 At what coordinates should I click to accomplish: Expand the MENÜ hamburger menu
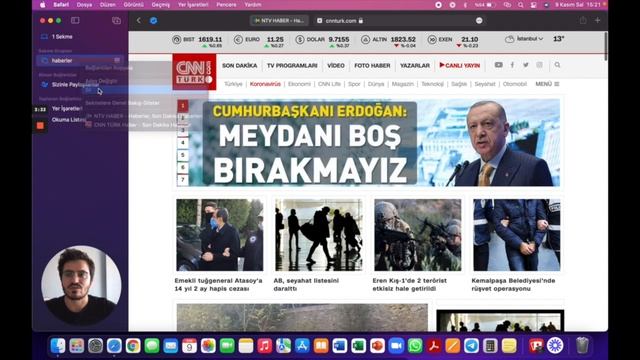click(547, 84)
